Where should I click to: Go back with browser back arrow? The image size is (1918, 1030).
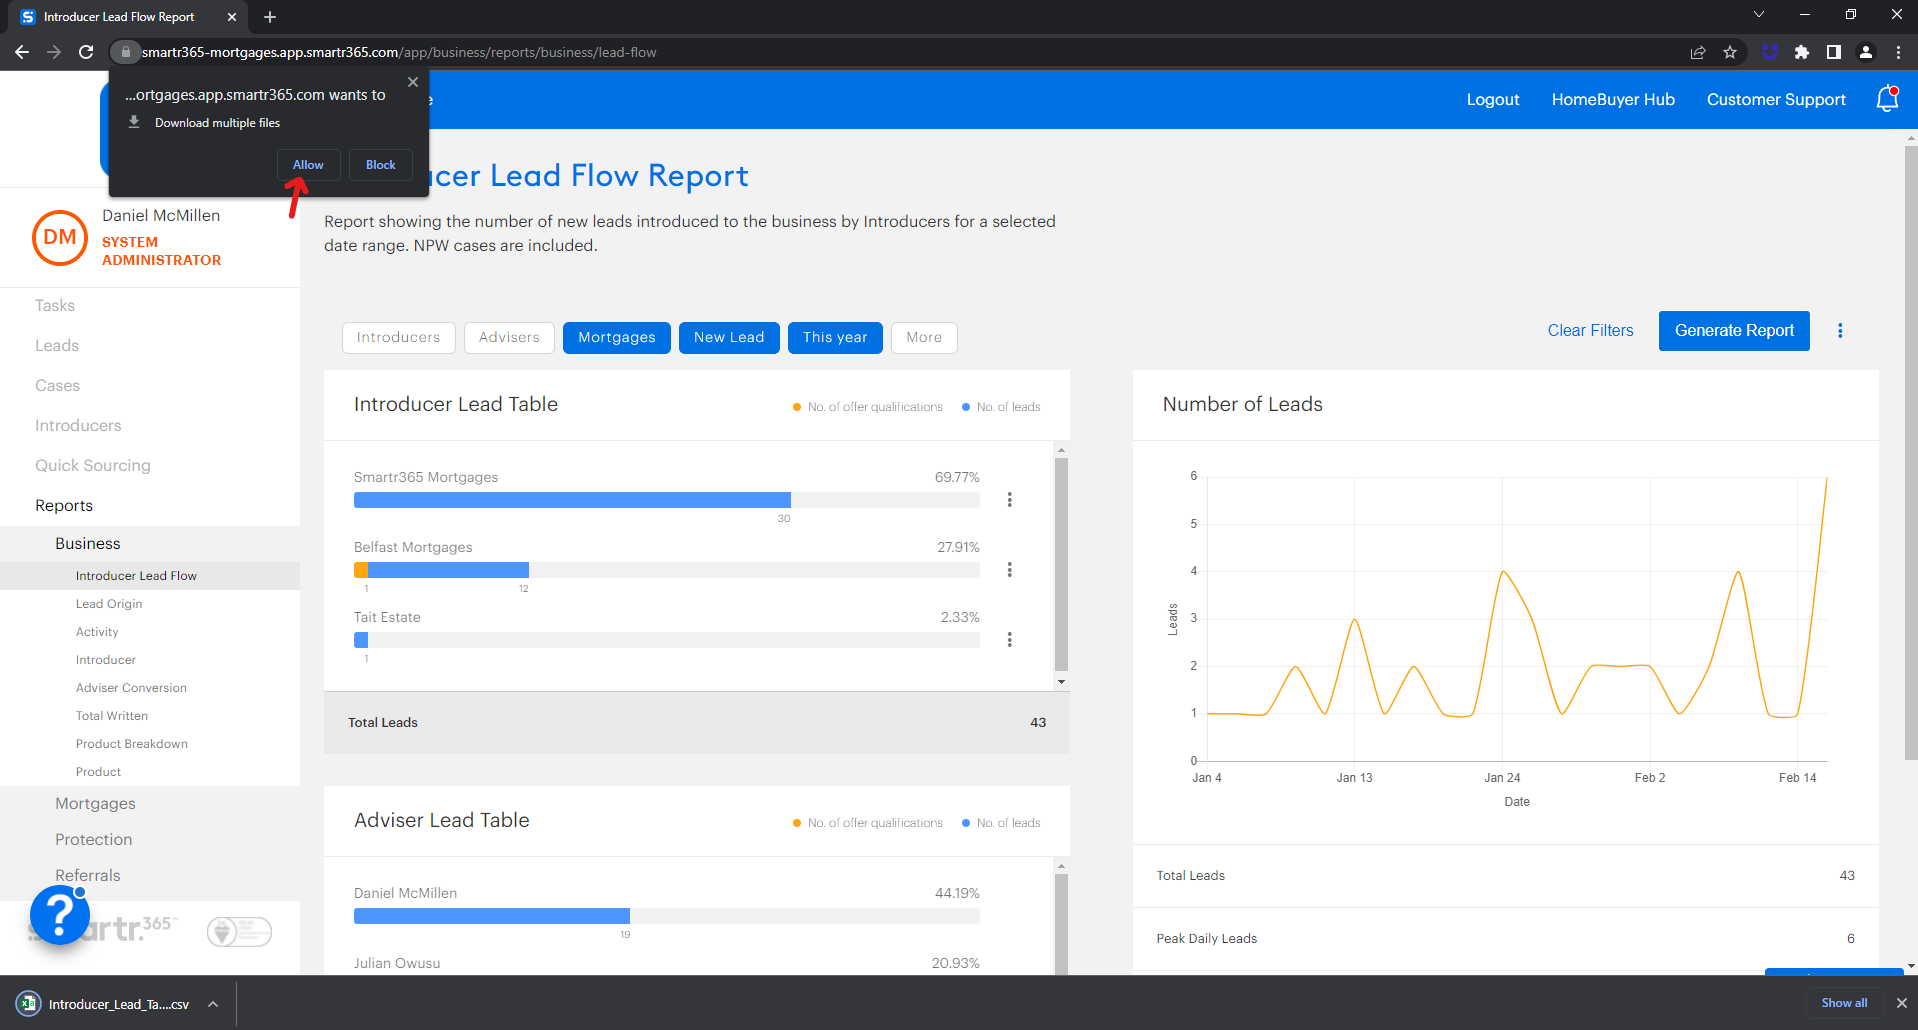[x=22, y=52]
